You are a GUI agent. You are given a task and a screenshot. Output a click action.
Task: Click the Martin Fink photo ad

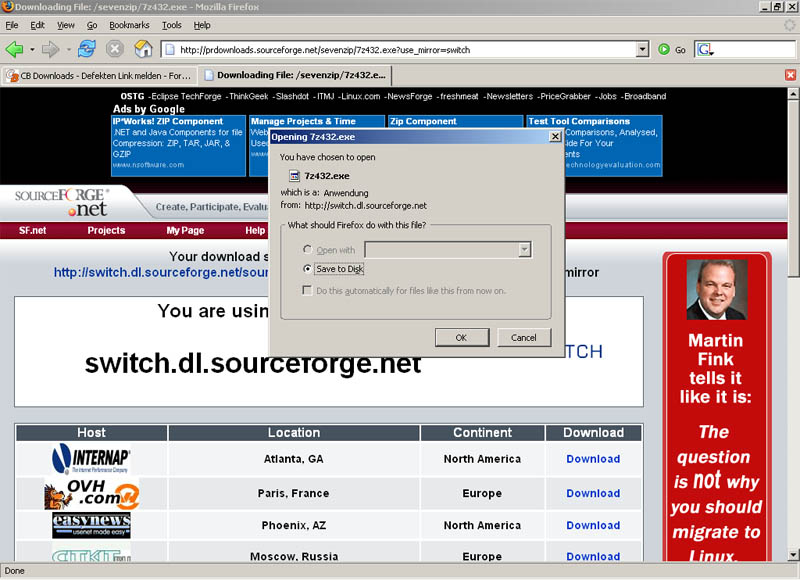717,290
